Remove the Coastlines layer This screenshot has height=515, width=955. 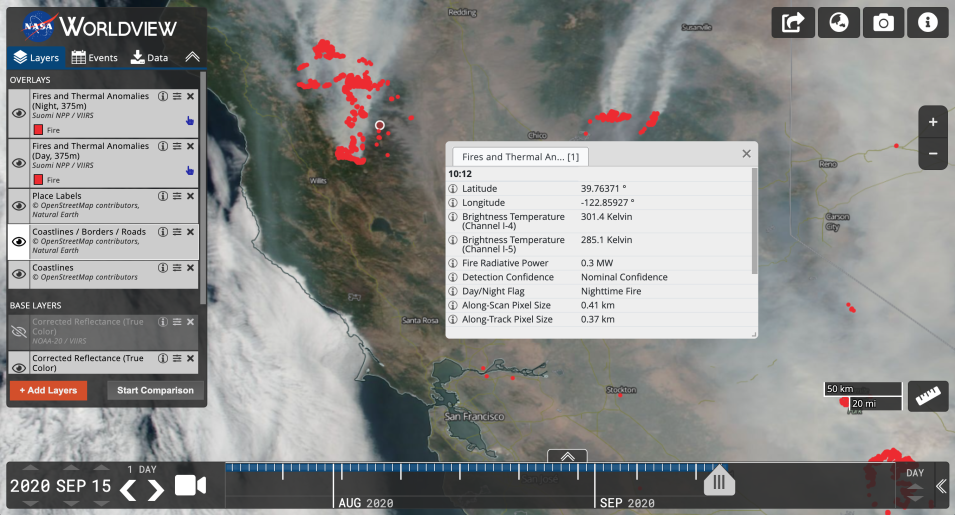[191, 268]
